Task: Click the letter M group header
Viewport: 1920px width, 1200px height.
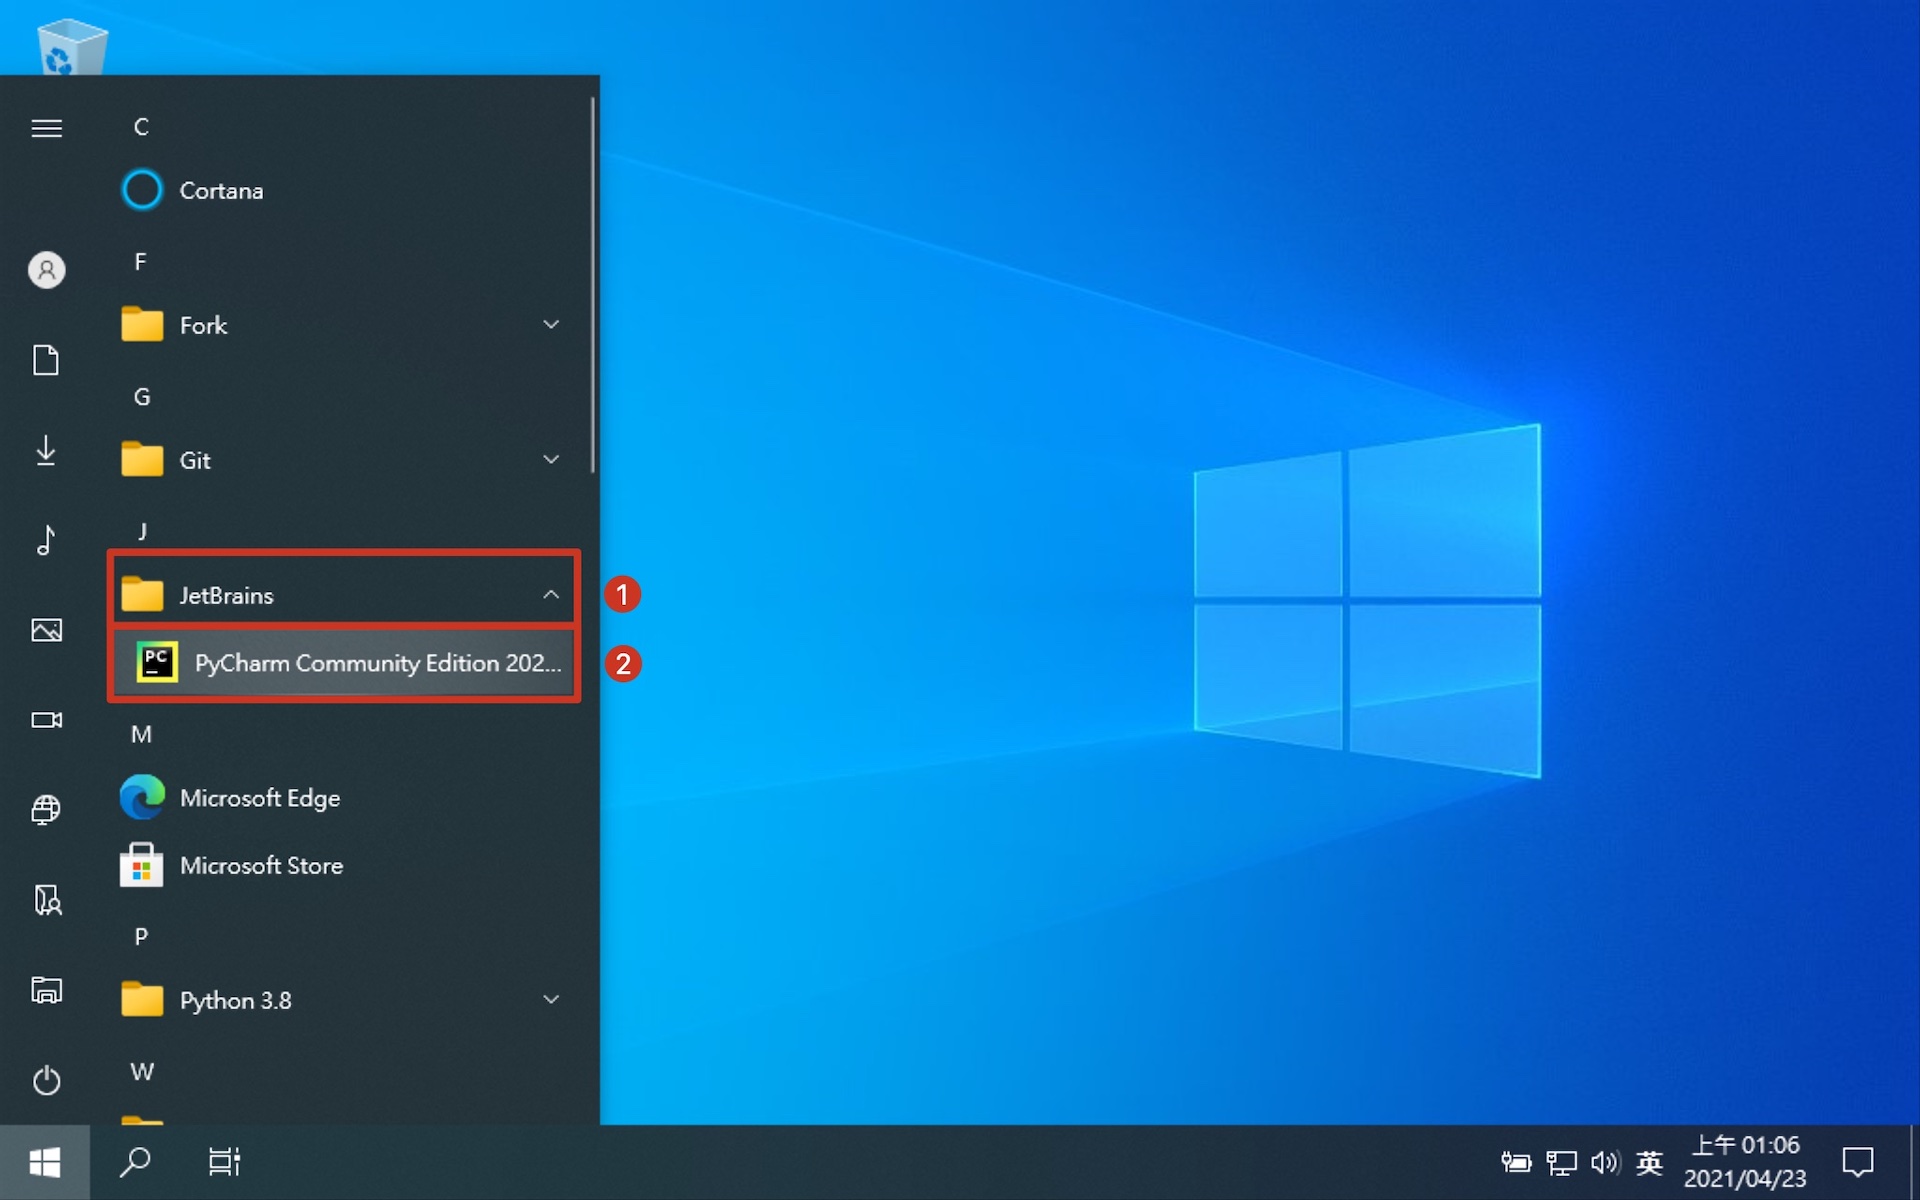Action: click(x=142, y=735)
